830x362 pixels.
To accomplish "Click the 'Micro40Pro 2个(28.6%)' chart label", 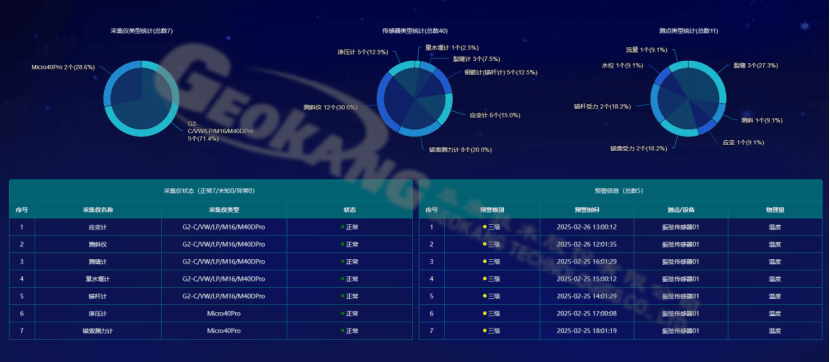I will [63, 67].
